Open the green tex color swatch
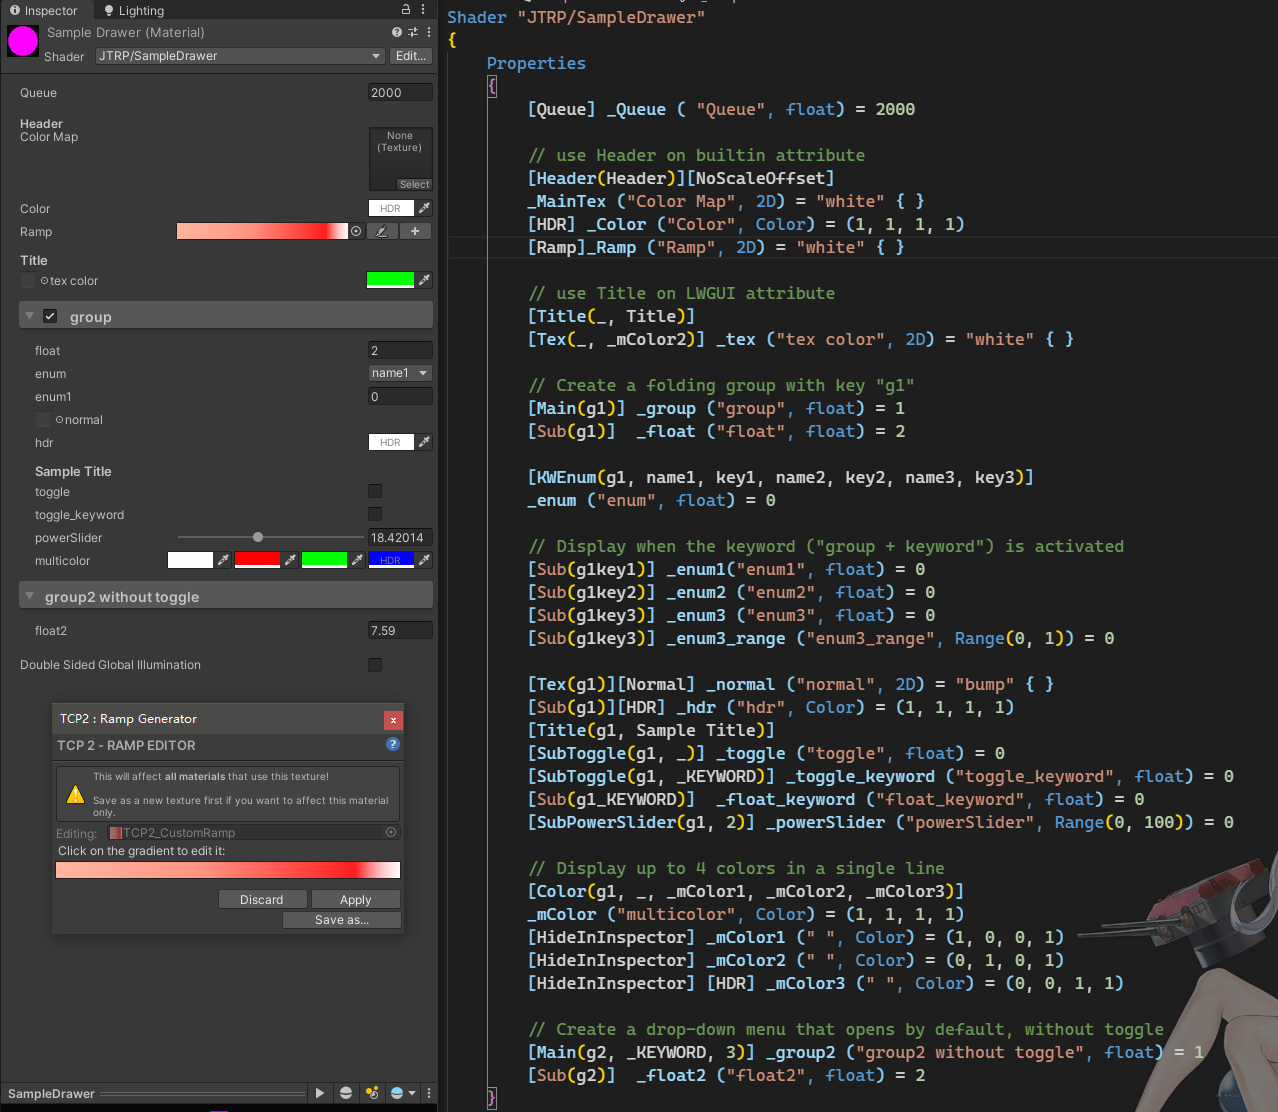 click(x=391, y=280)
